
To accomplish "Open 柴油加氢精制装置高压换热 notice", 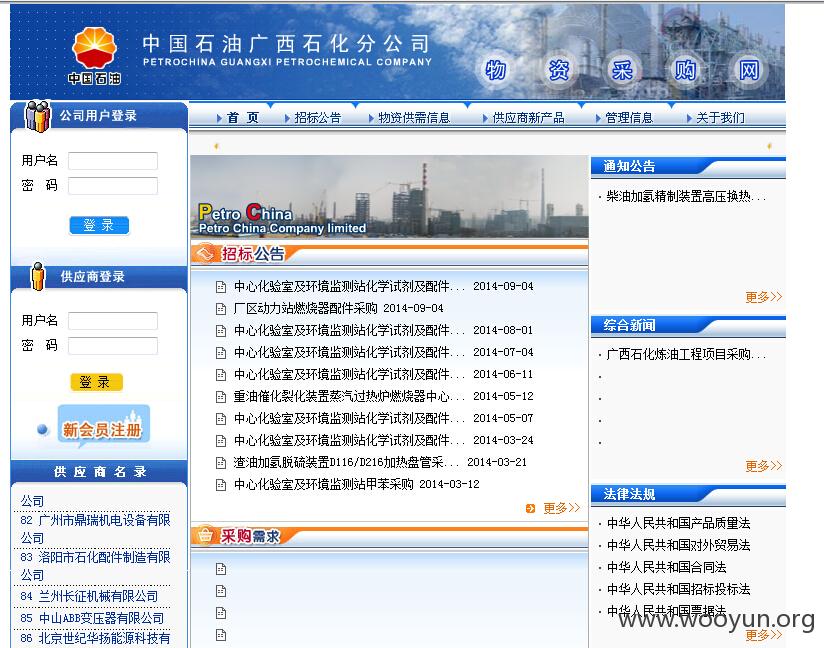I will pyautogui.click(x=686, y=197).
